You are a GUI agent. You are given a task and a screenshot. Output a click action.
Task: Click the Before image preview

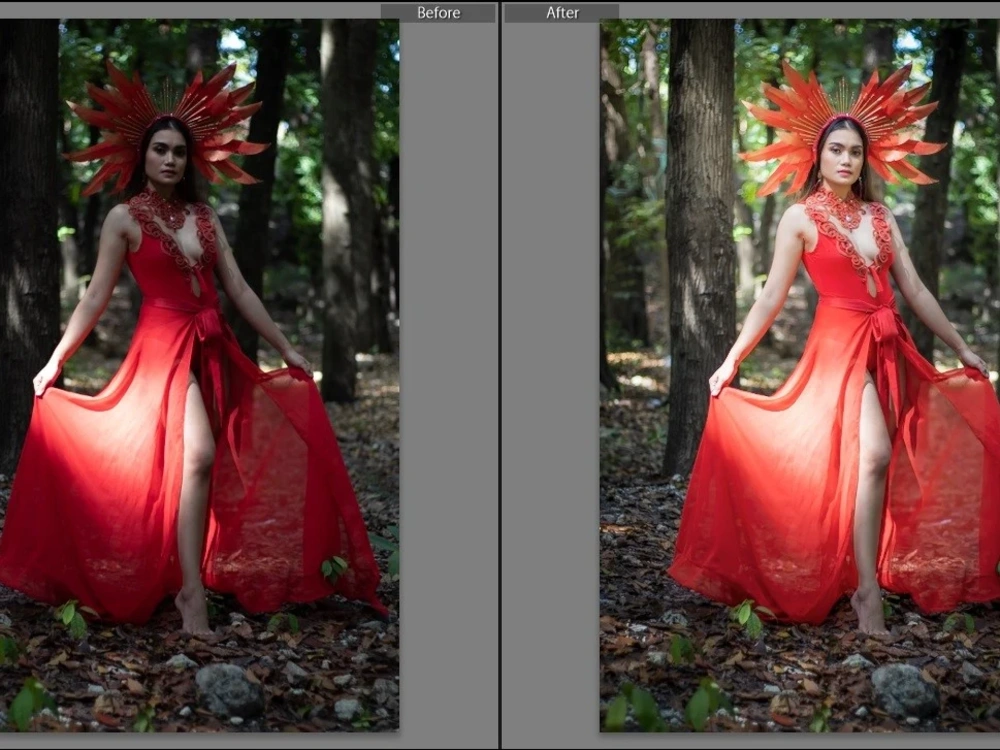200,400
